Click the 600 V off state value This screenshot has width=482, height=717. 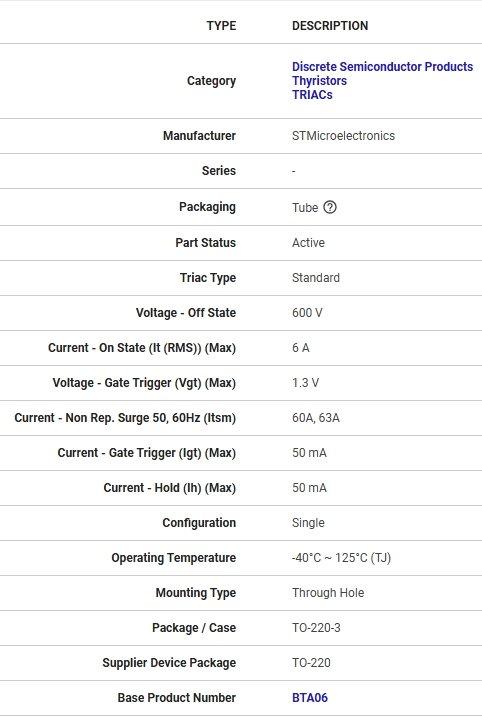(x=307, y=313)
